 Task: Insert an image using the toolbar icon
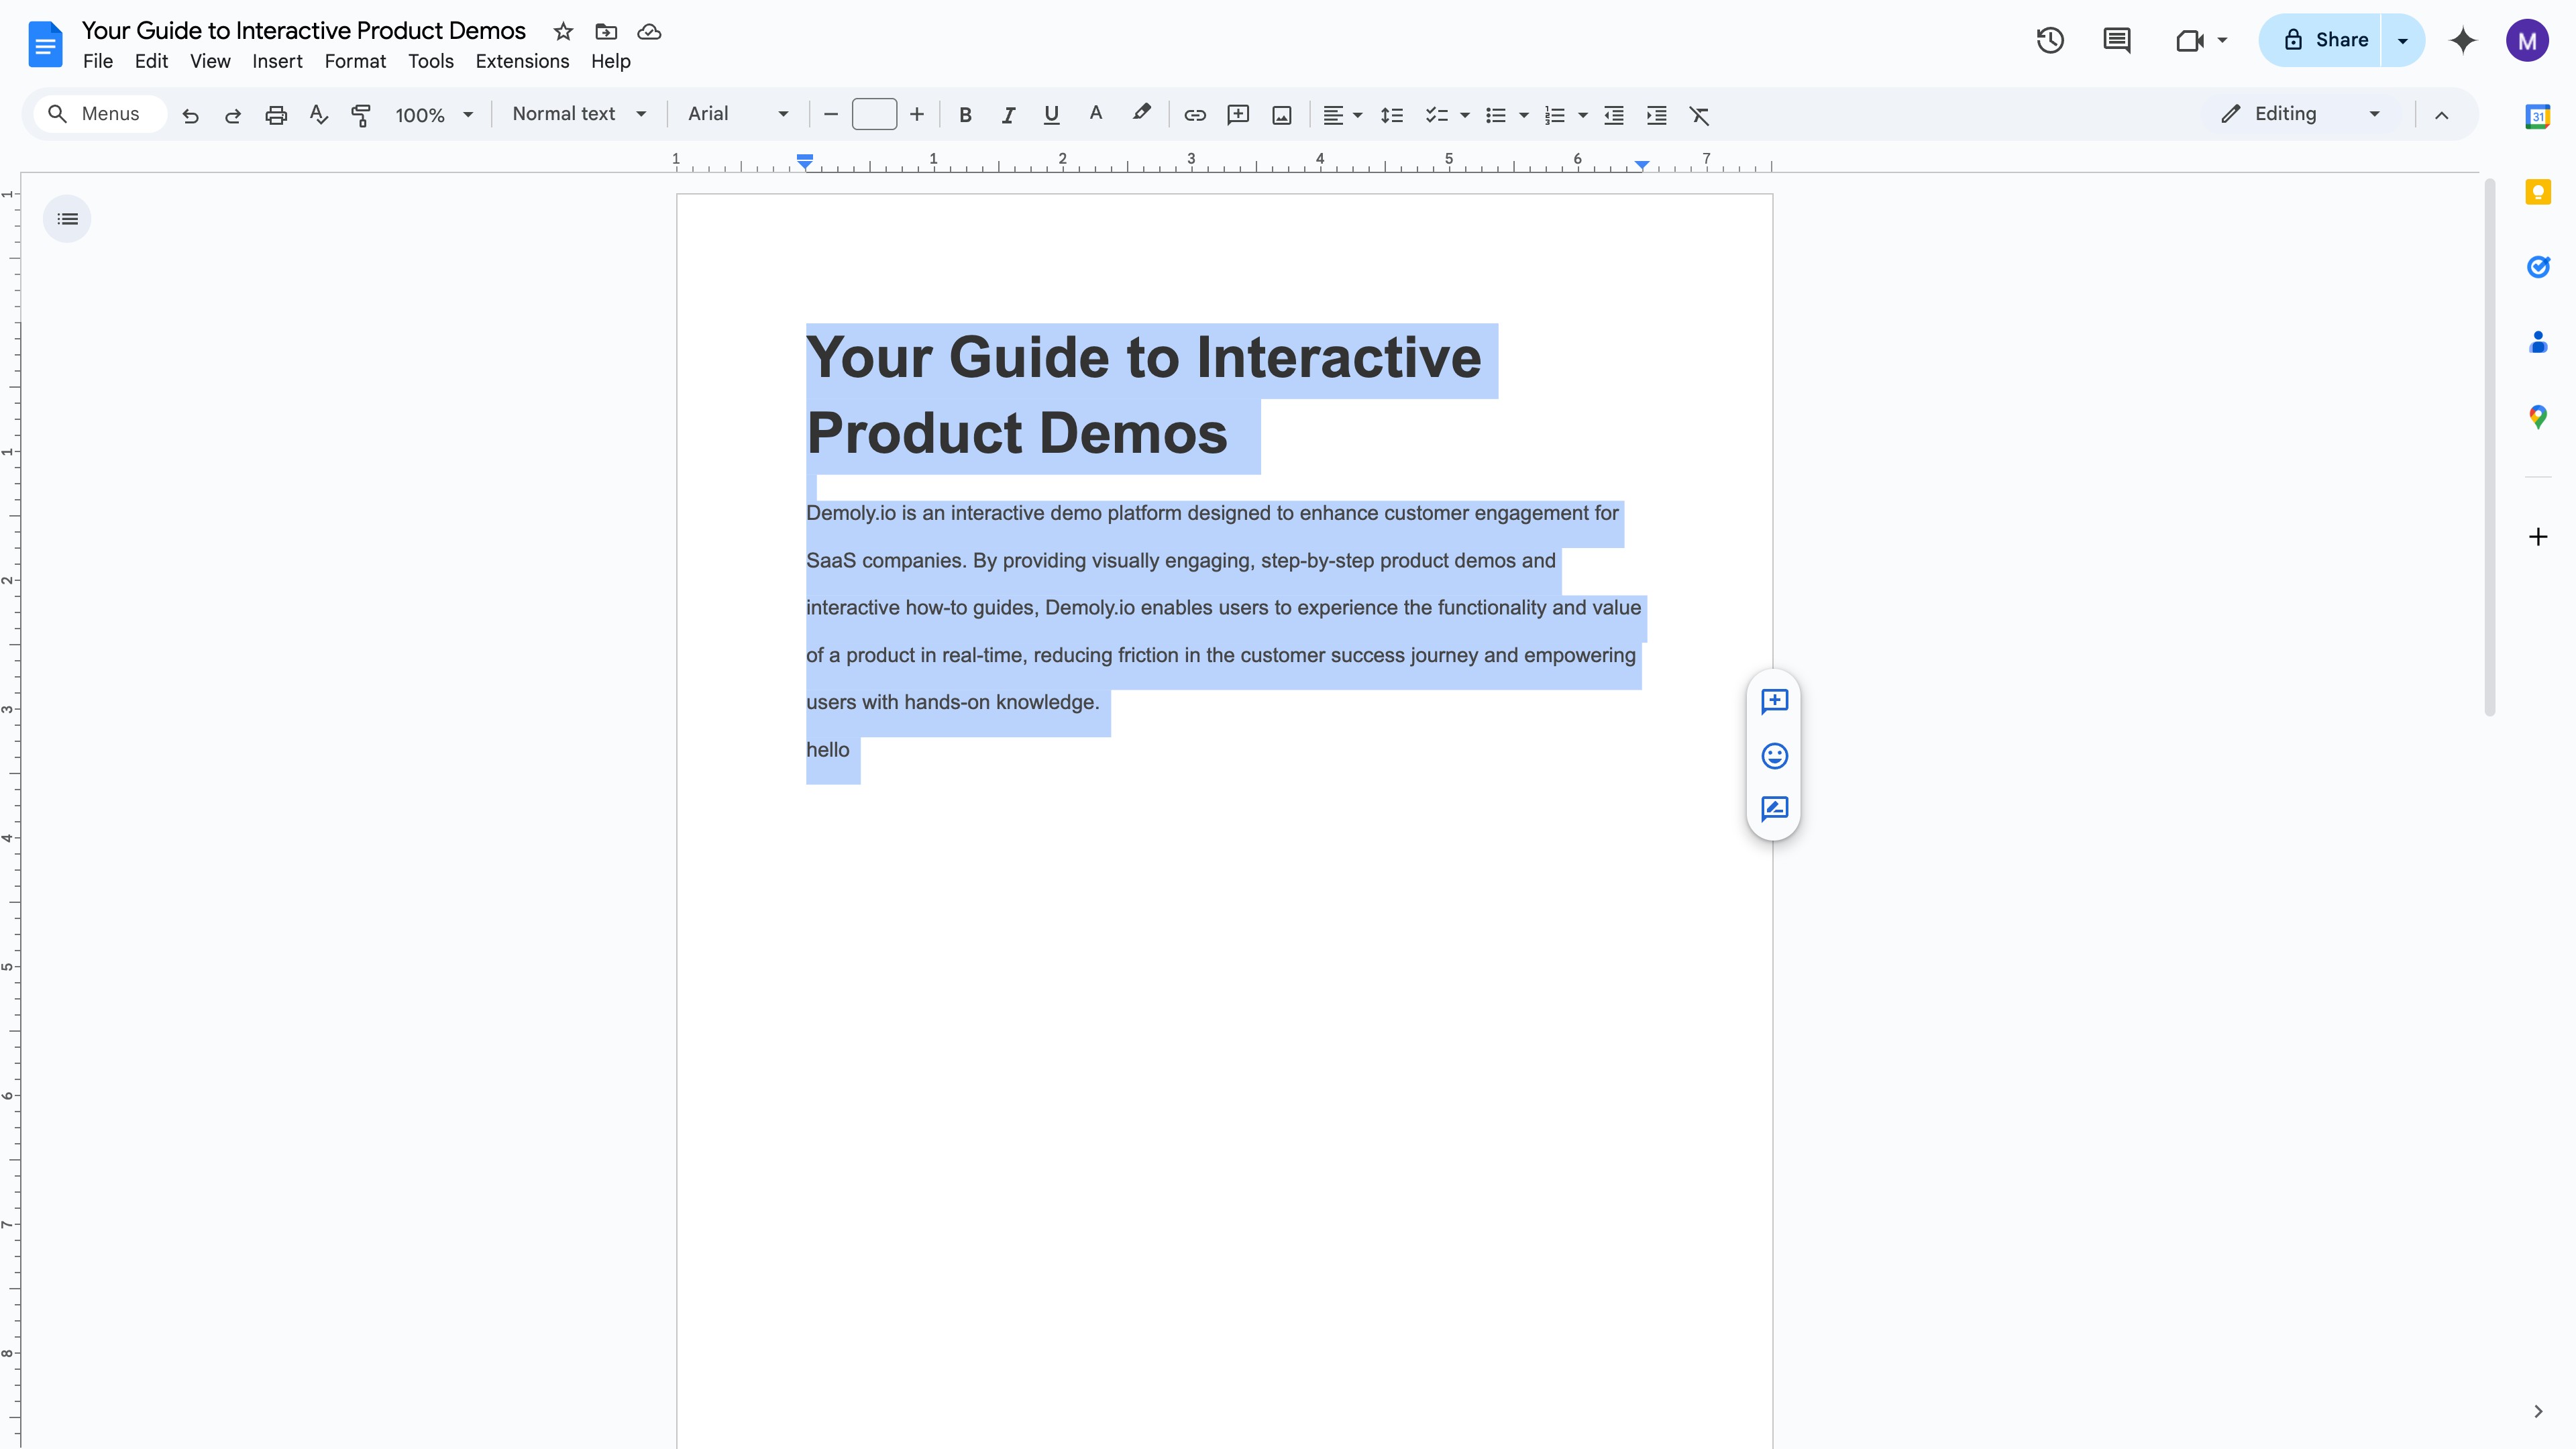click(1282, 116)
